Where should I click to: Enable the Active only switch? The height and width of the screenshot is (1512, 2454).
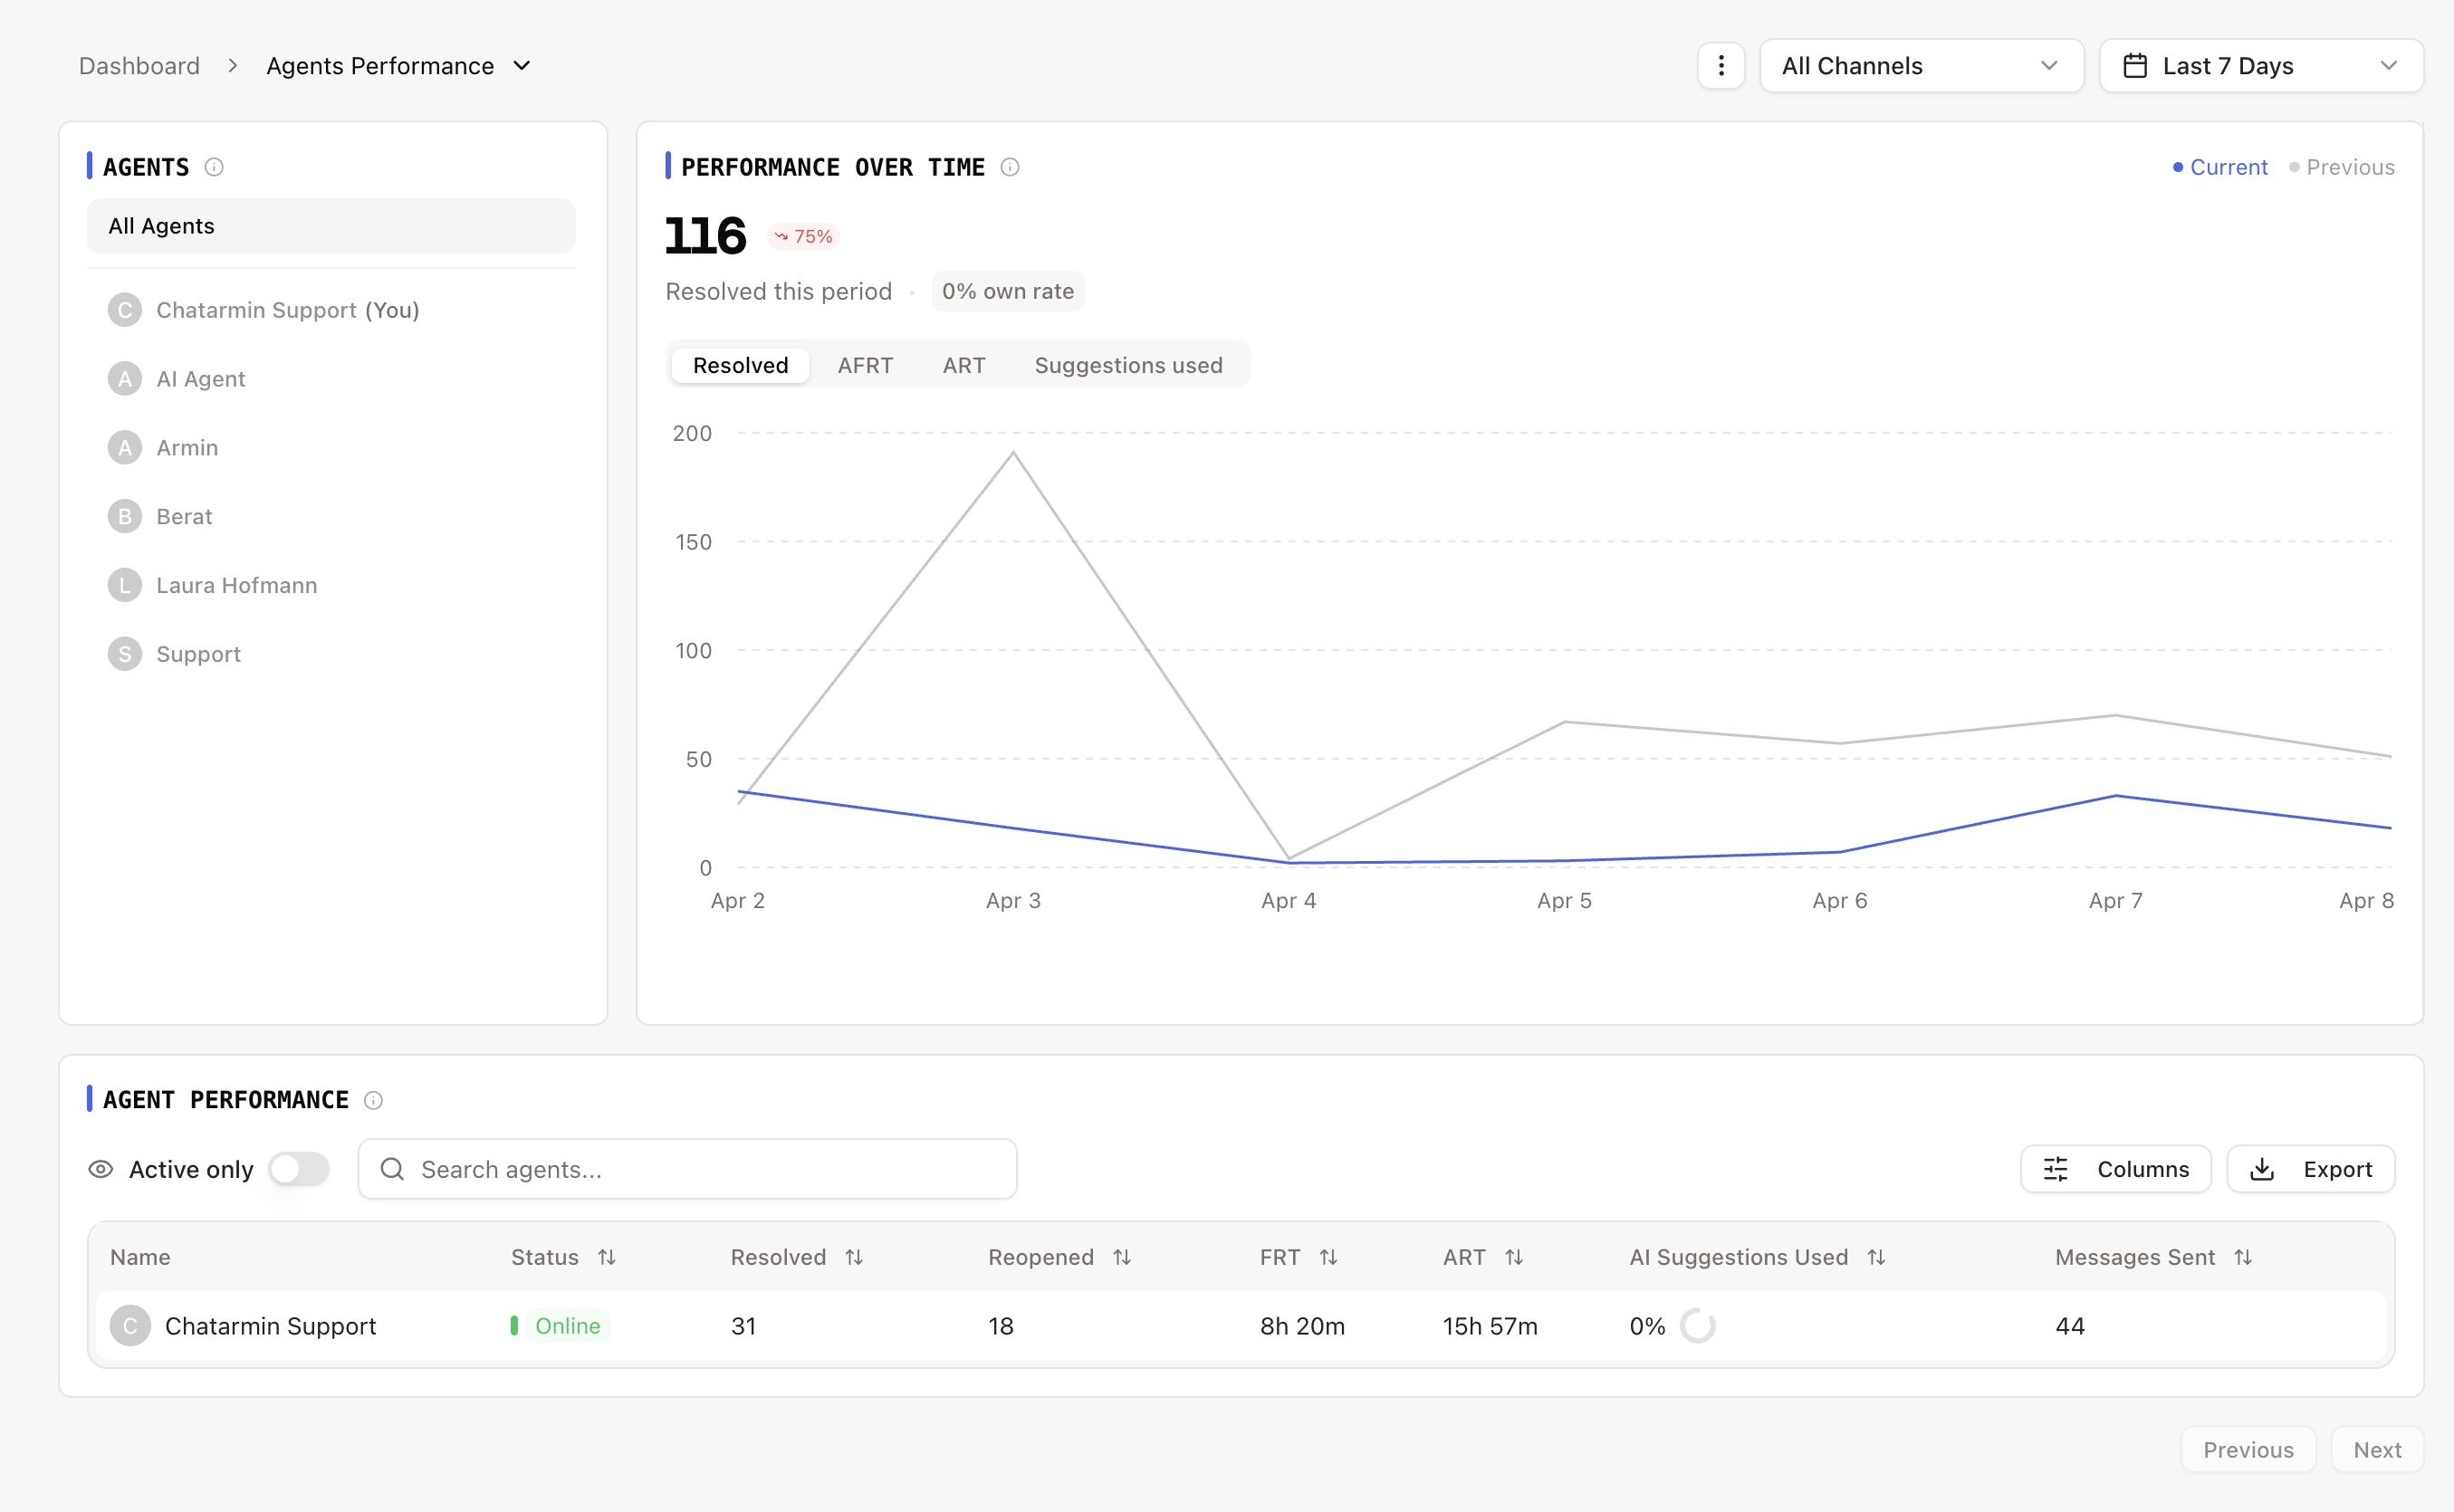point(299,1169)
